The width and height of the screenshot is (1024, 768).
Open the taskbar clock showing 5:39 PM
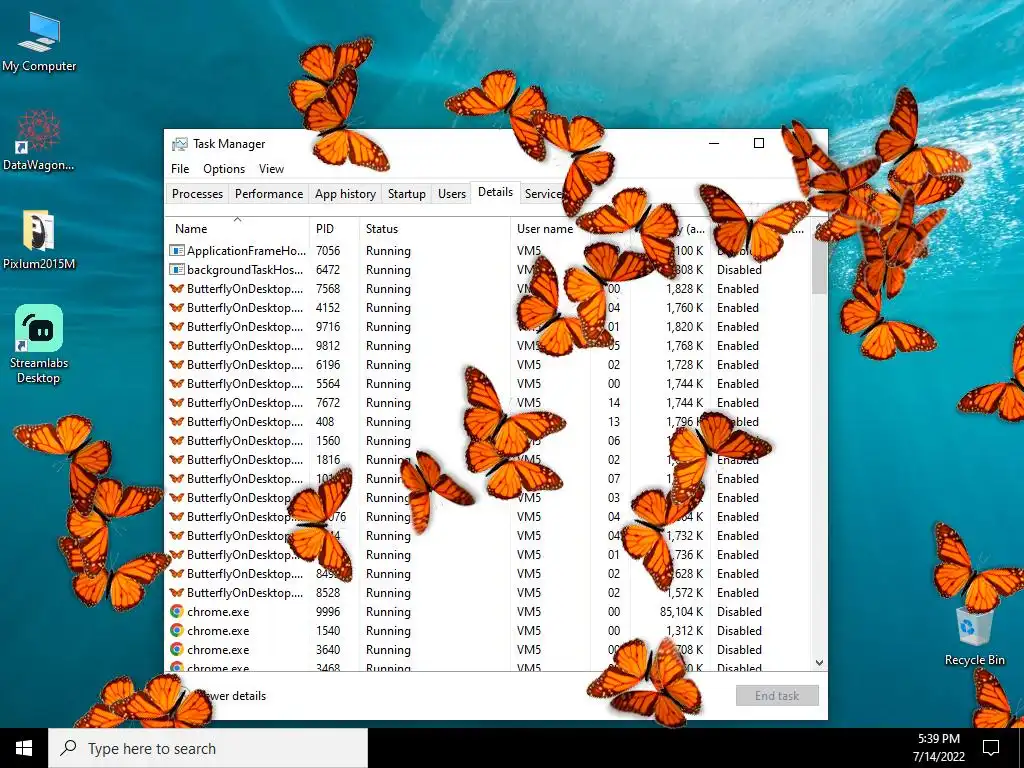pos(938,748)
